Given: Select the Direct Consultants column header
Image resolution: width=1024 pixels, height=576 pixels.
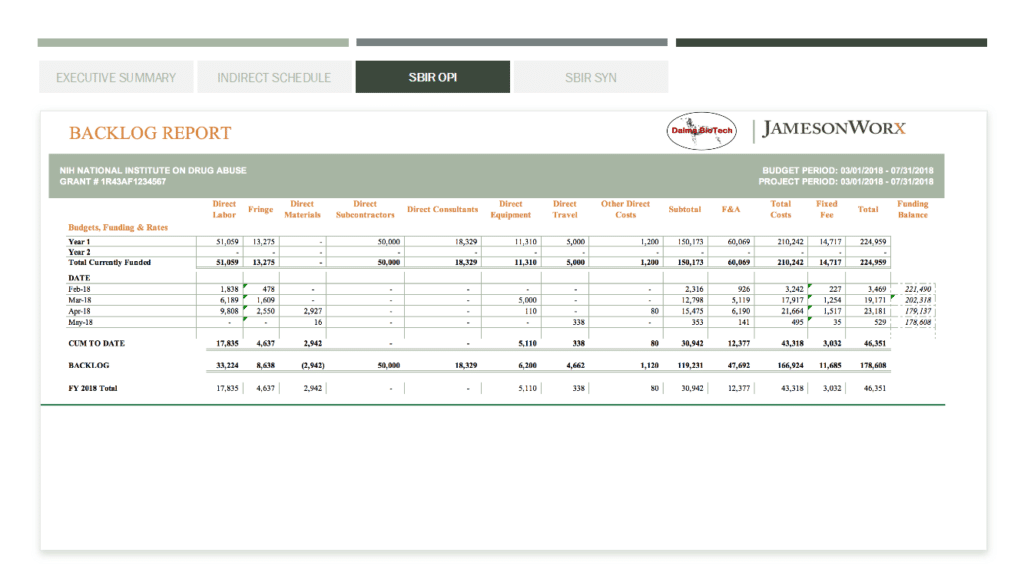Looking at the screenshot, I should pos(443,209).
